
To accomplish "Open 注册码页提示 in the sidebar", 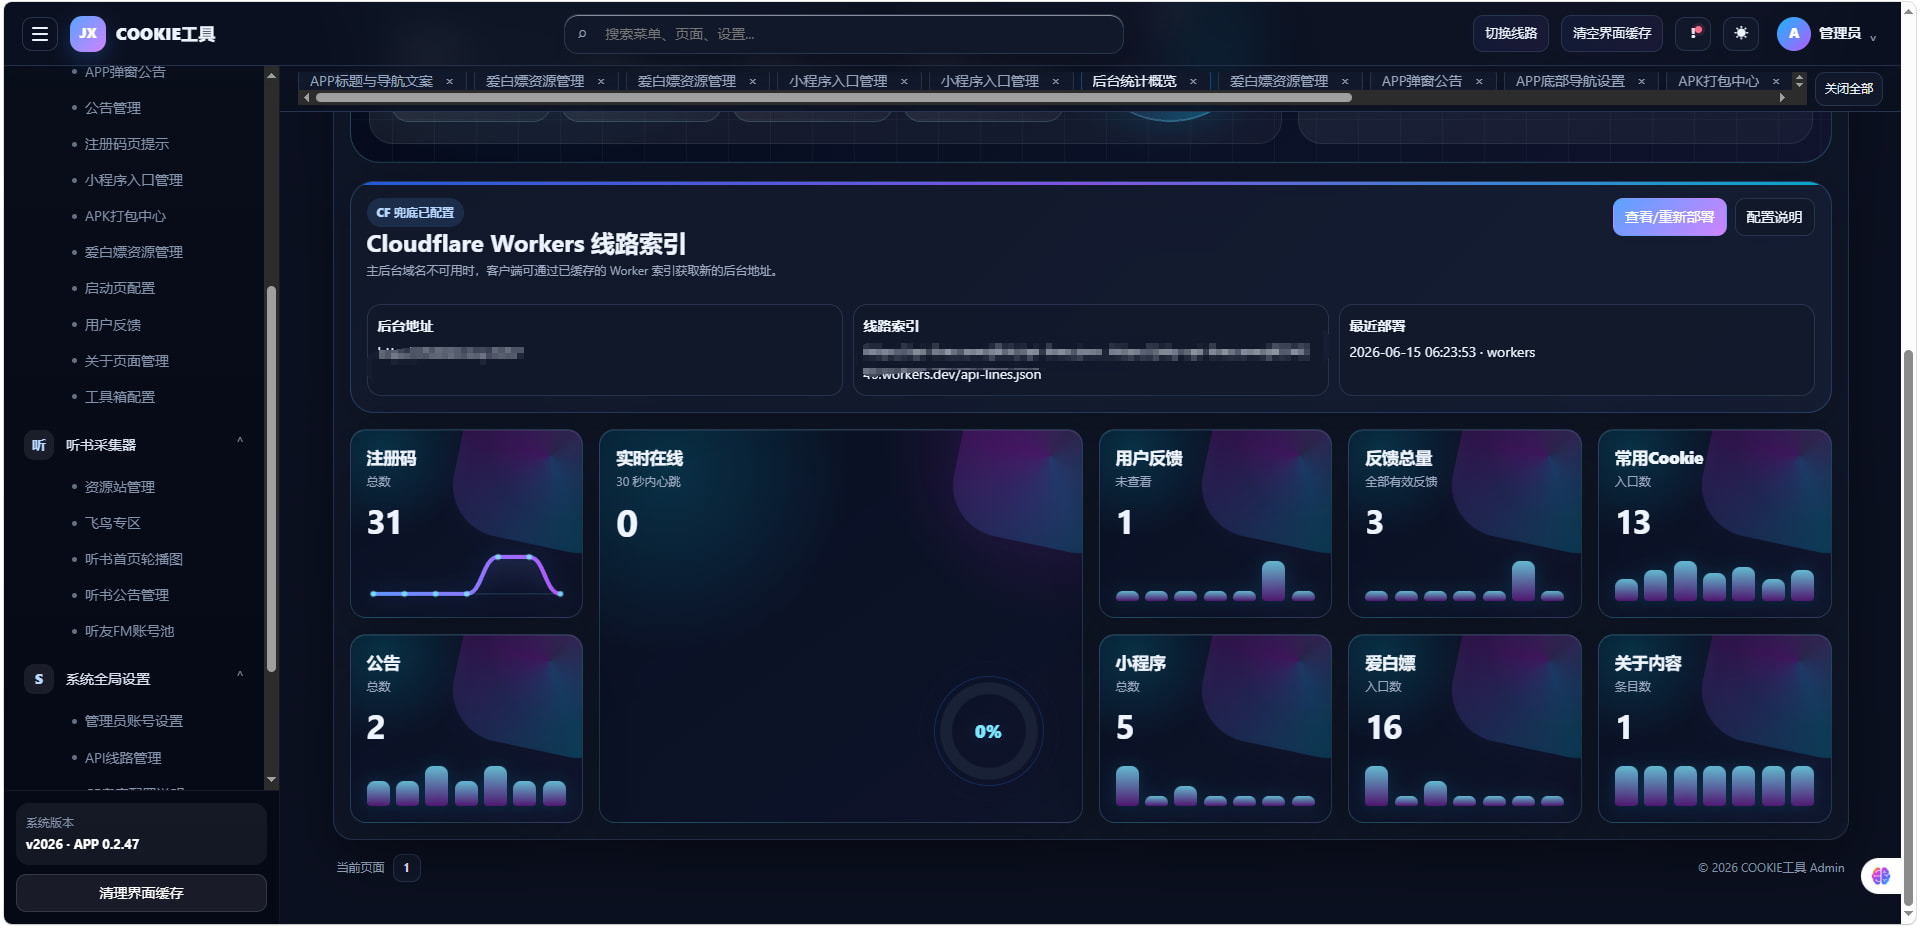I will point(127,144).
